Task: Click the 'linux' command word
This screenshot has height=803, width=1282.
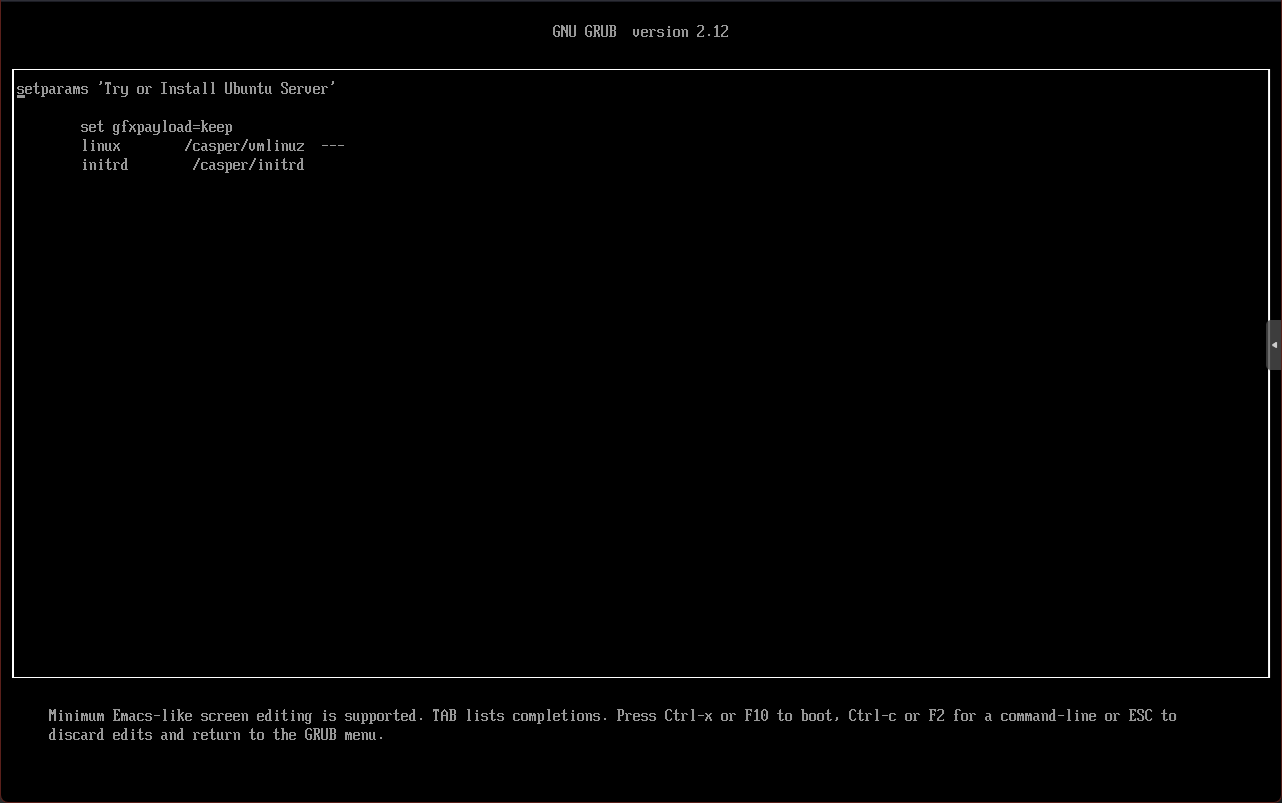Action: coord(101,146)
